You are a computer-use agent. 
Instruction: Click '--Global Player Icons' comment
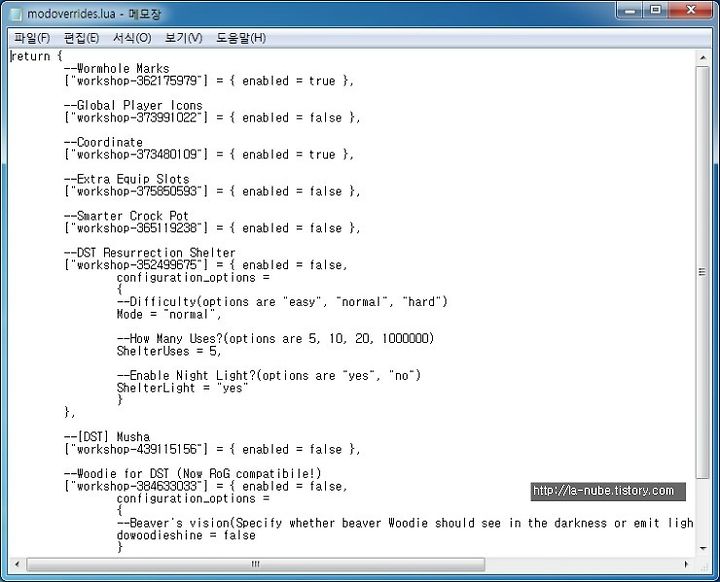click(133, 105)
